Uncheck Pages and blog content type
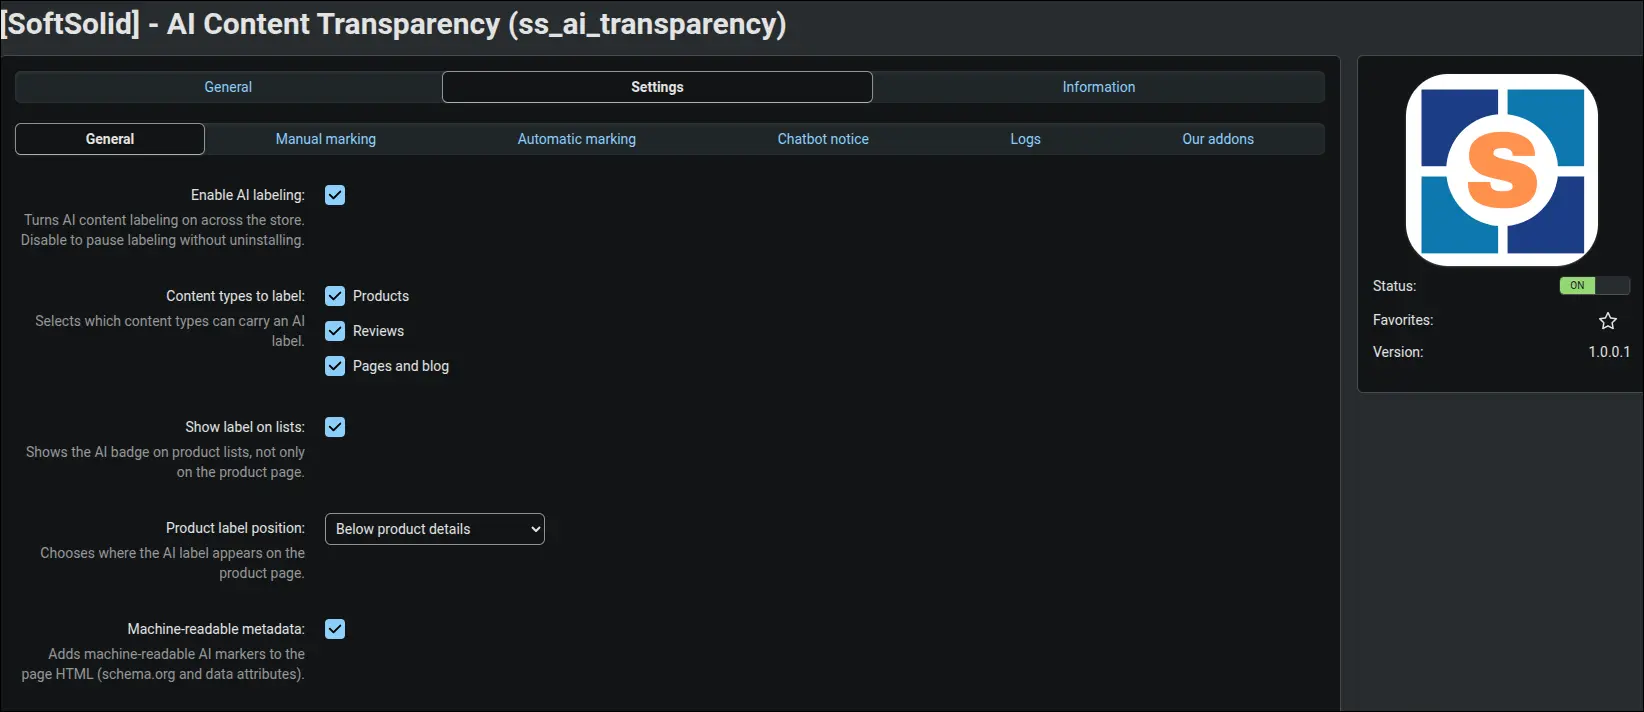This screenshot has width=1644, height=712. (x=335, y=366)
